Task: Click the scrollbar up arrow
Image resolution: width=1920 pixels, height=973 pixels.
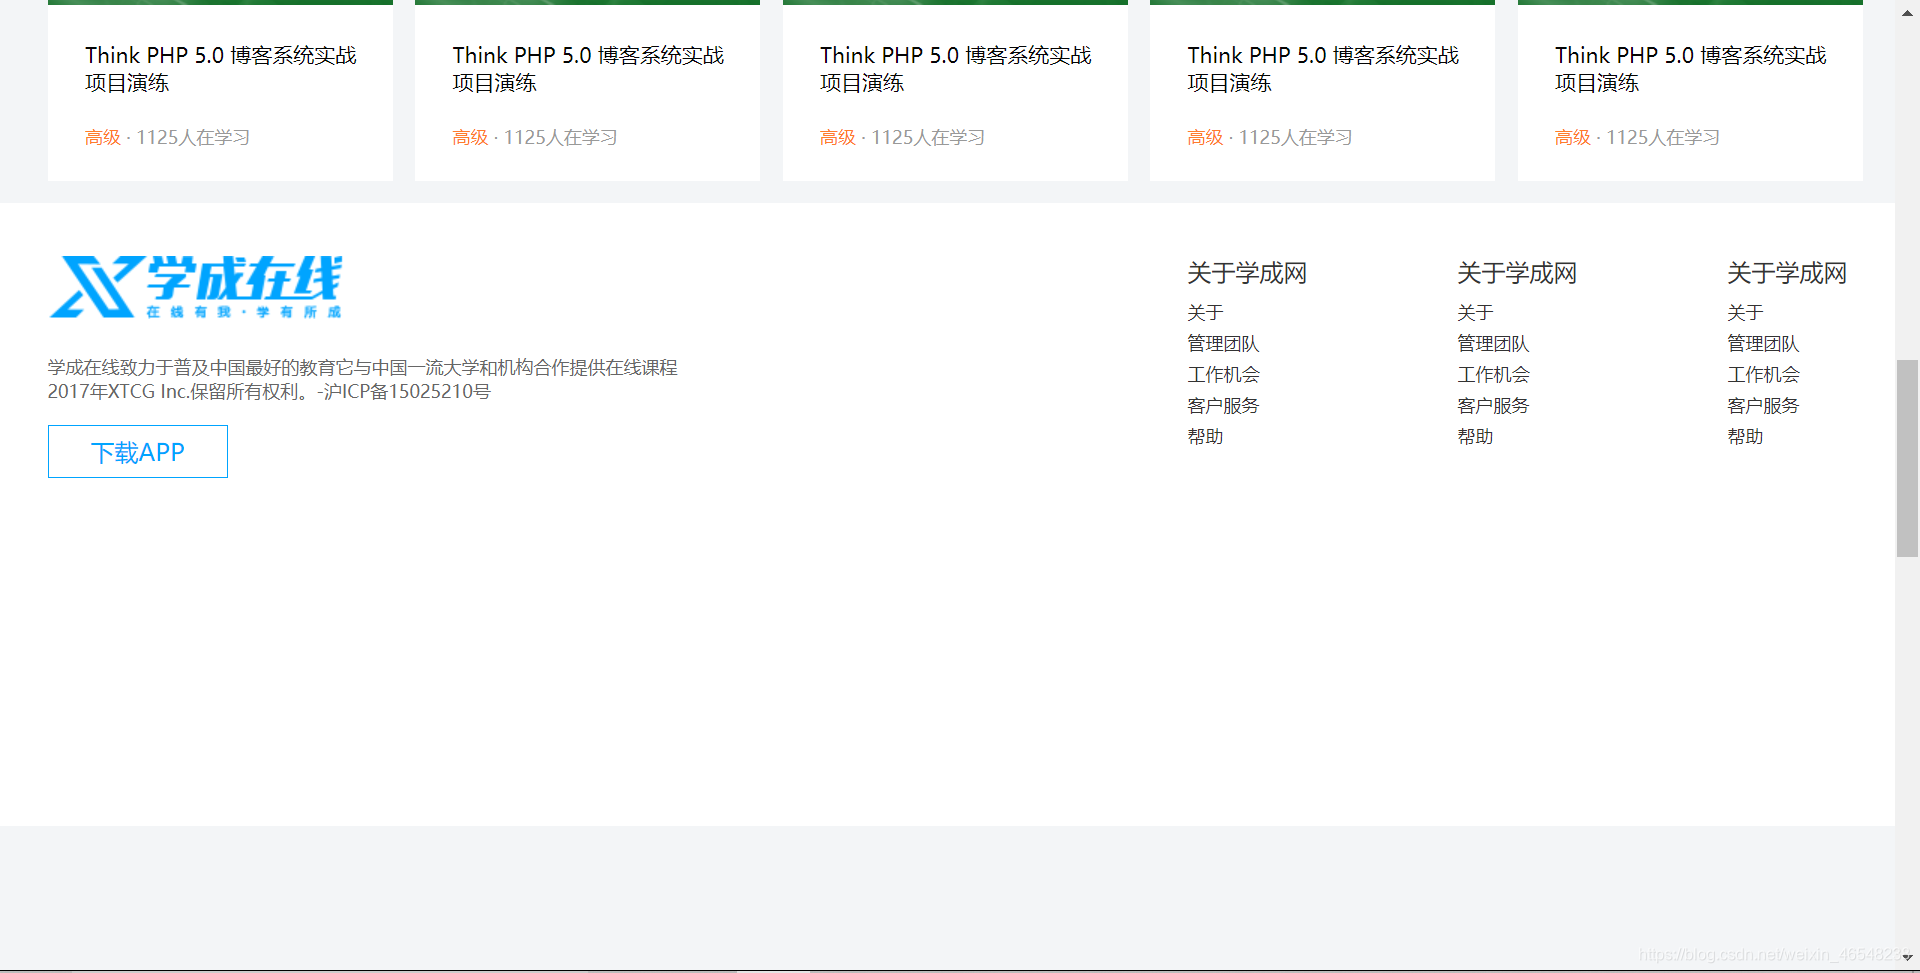Action: pos(1907,12)
